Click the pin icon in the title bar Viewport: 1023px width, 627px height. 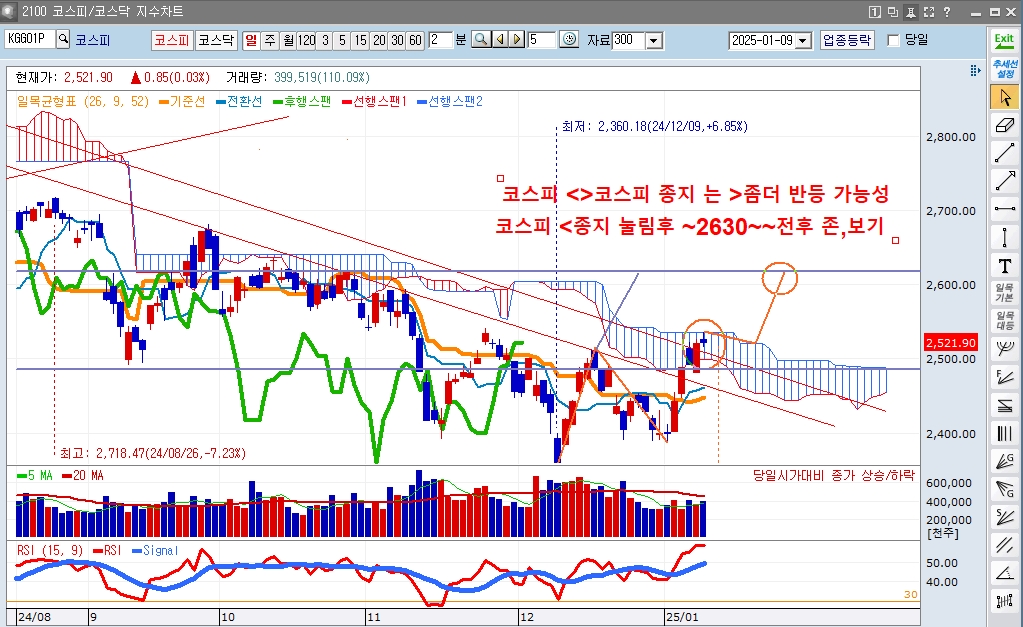point(911,12)
